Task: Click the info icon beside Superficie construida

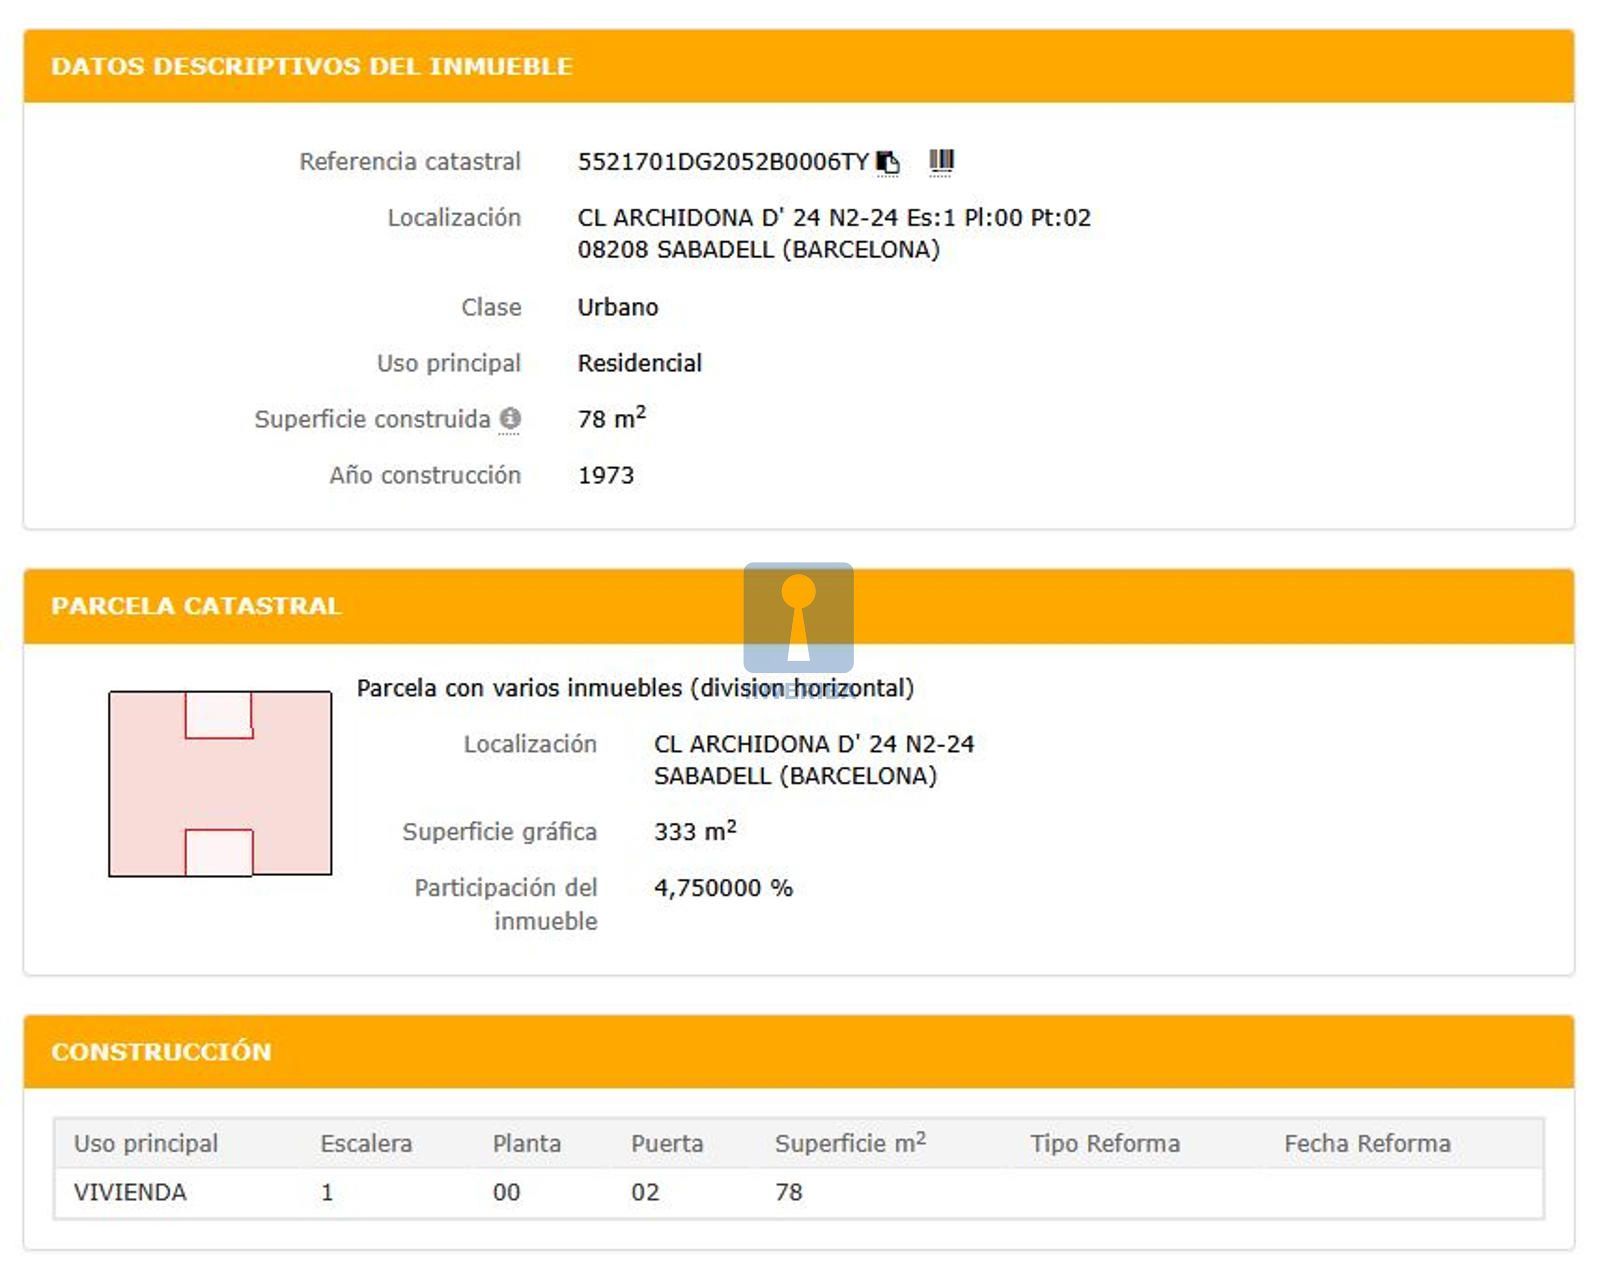Action: (510, 419)
